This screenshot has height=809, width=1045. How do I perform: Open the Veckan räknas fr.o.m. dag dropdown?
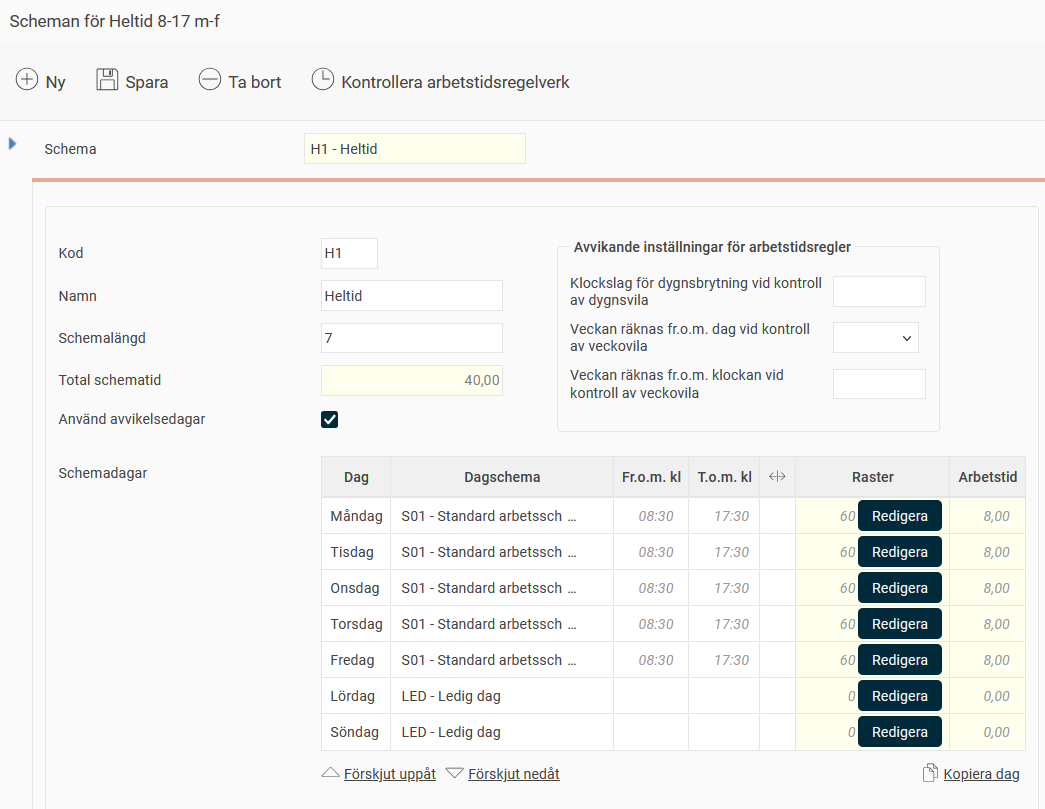coord(875,338)
